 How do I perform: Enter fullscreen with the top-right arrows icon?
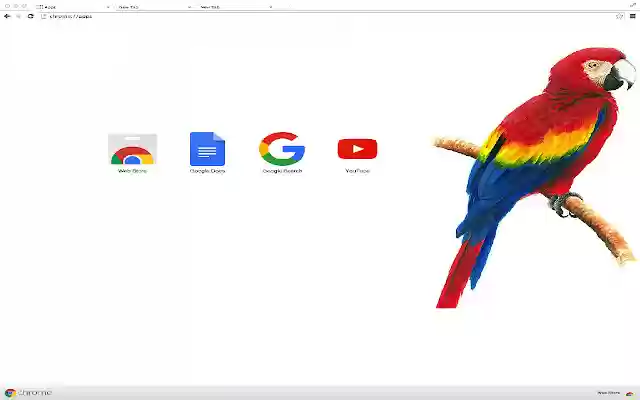click(x=633, y=5)
